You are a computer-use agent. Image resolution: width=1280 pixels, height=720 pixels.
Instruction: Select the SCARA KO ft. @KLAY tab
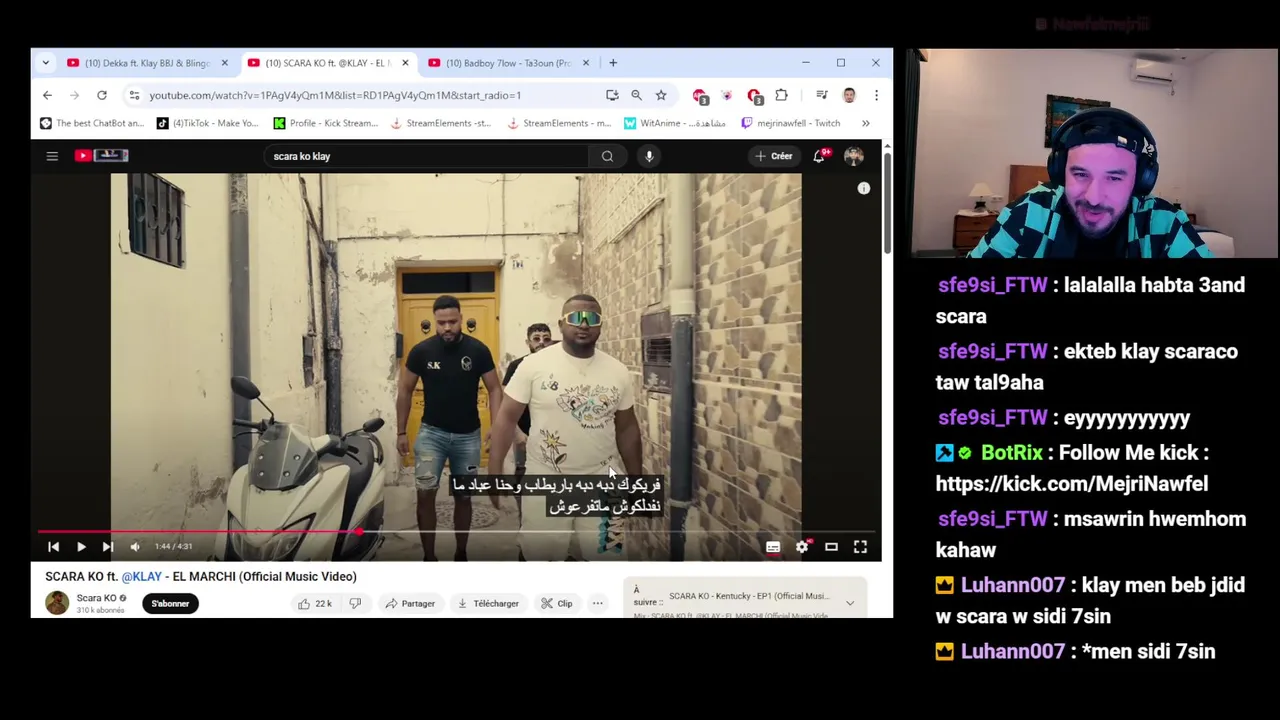327,63
